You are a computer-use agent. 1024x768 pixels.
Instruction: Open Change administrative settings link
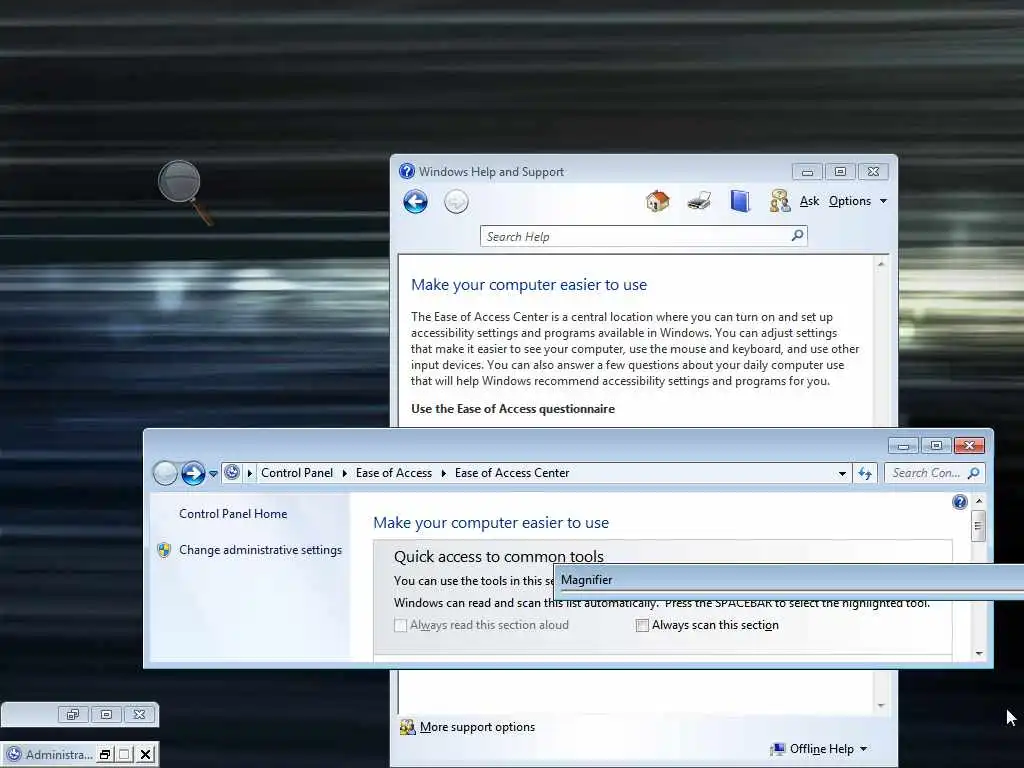261,550
